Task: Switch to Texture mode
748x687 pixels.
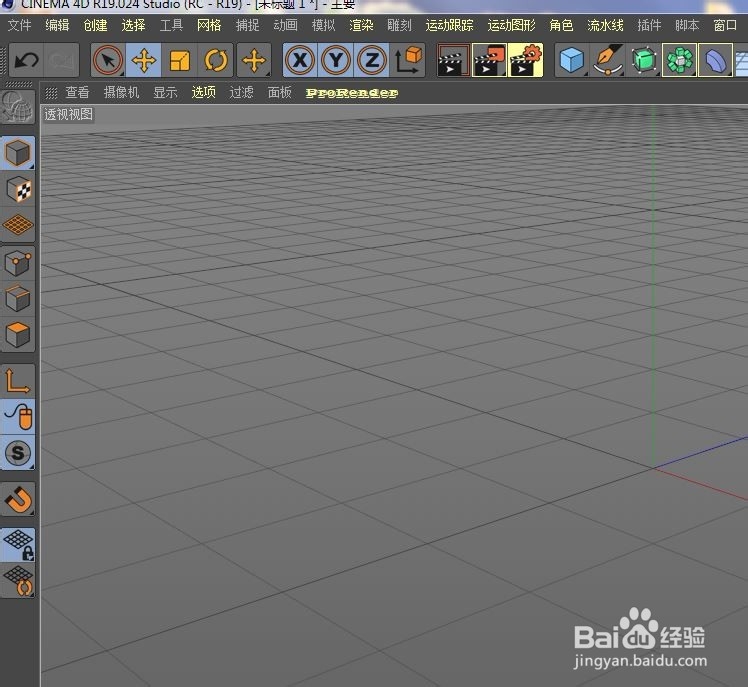Action: tap(18, 189)
